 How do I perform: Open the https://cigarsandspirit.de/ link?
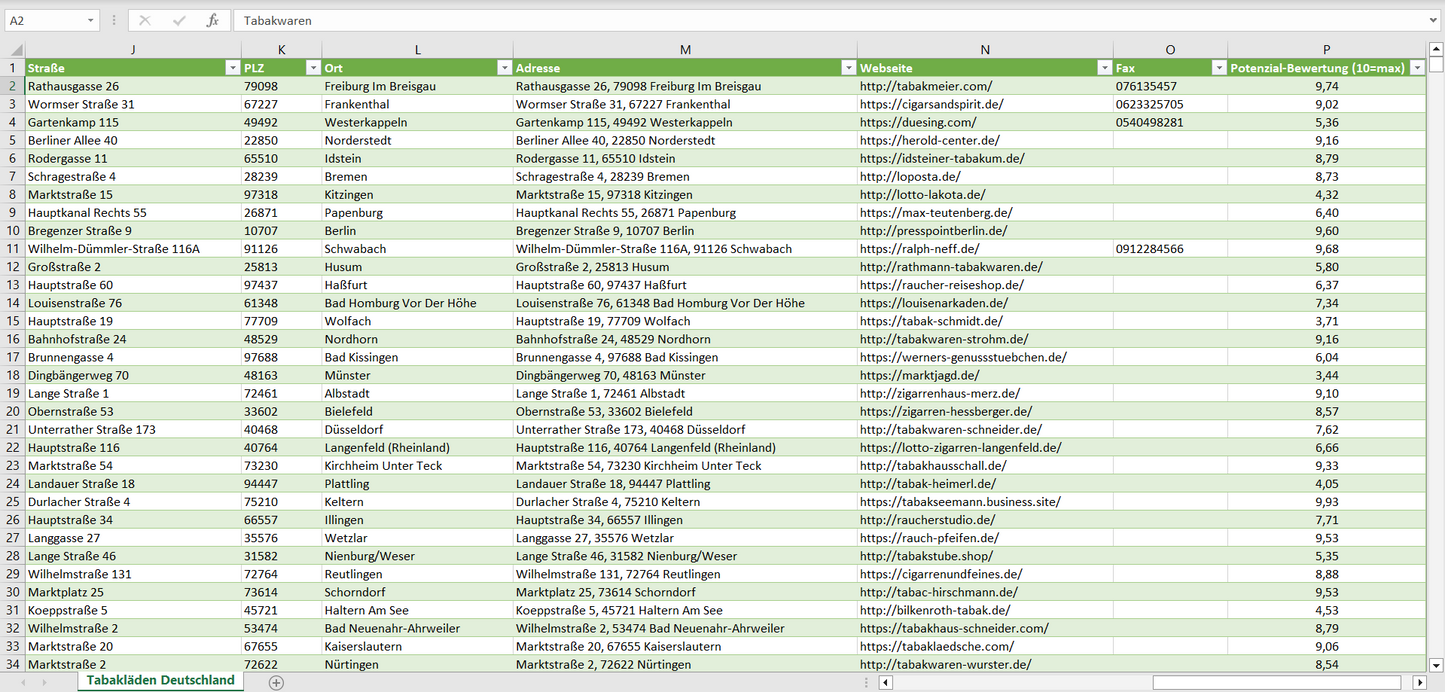pyautogui.click(x=931, y=104)
